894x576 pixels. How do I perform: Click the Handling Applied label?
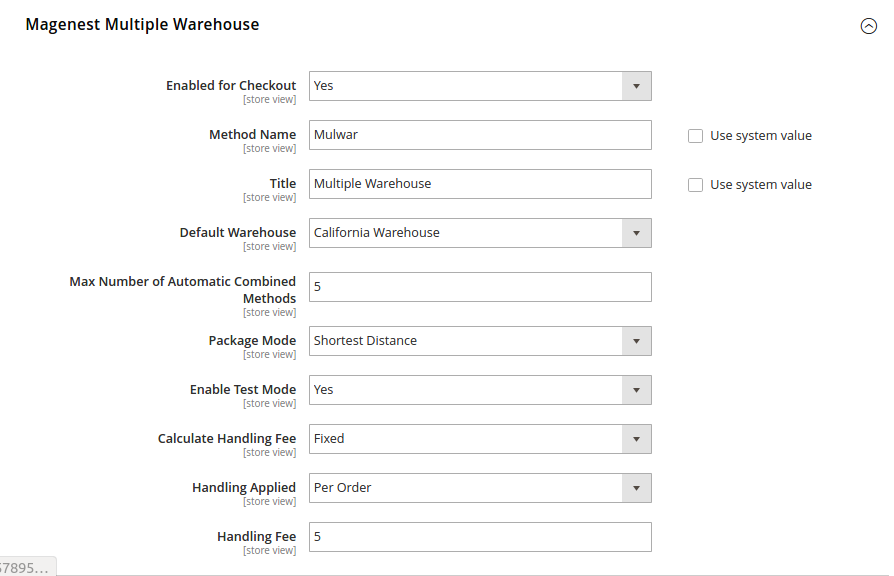244,488
